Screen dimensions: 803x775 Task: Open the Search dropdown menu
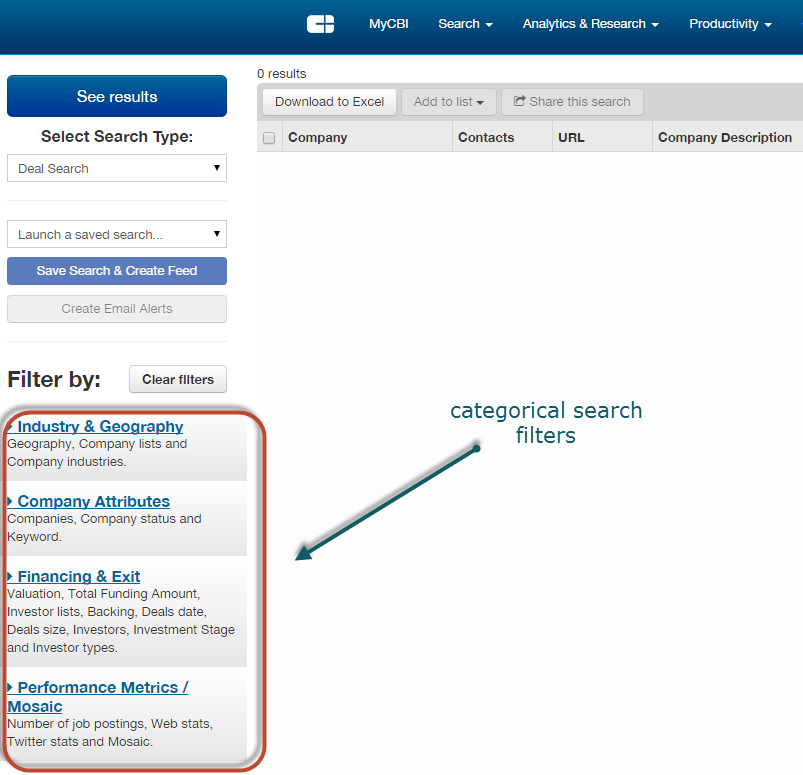465,24
